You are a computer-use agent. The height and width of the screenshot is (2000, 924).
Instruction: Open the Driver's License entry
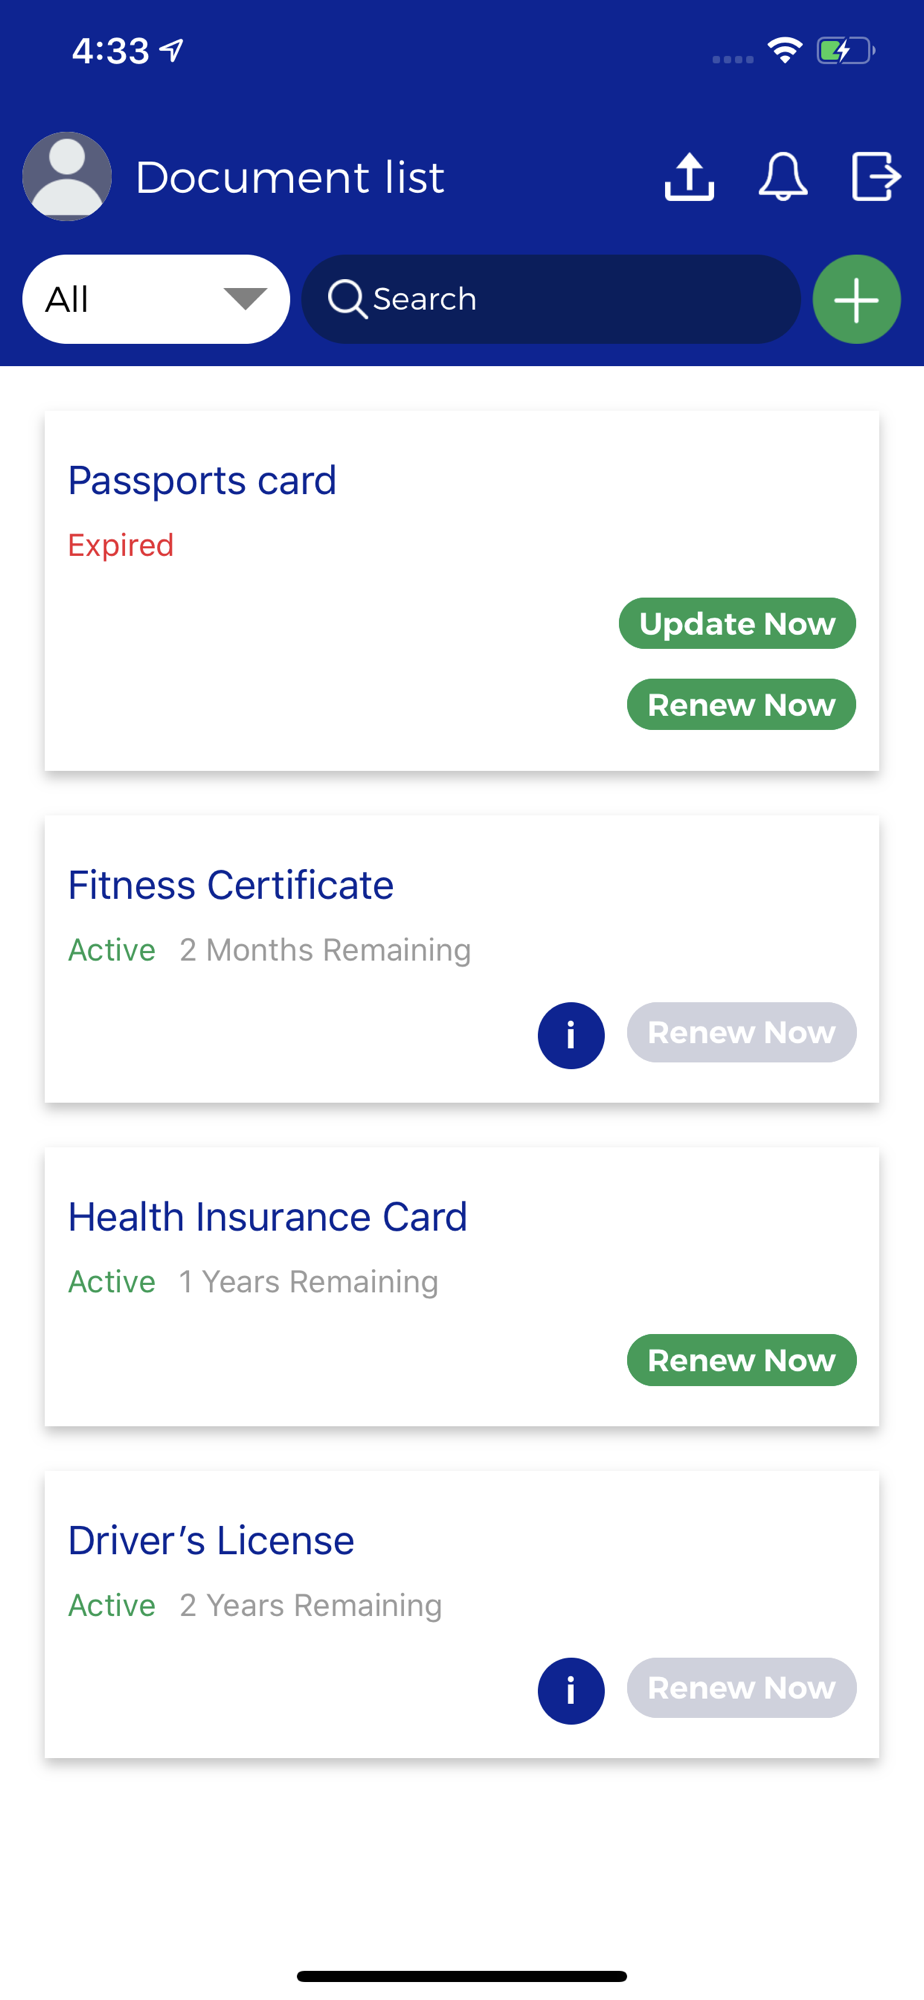click(x=462, y=1614)
